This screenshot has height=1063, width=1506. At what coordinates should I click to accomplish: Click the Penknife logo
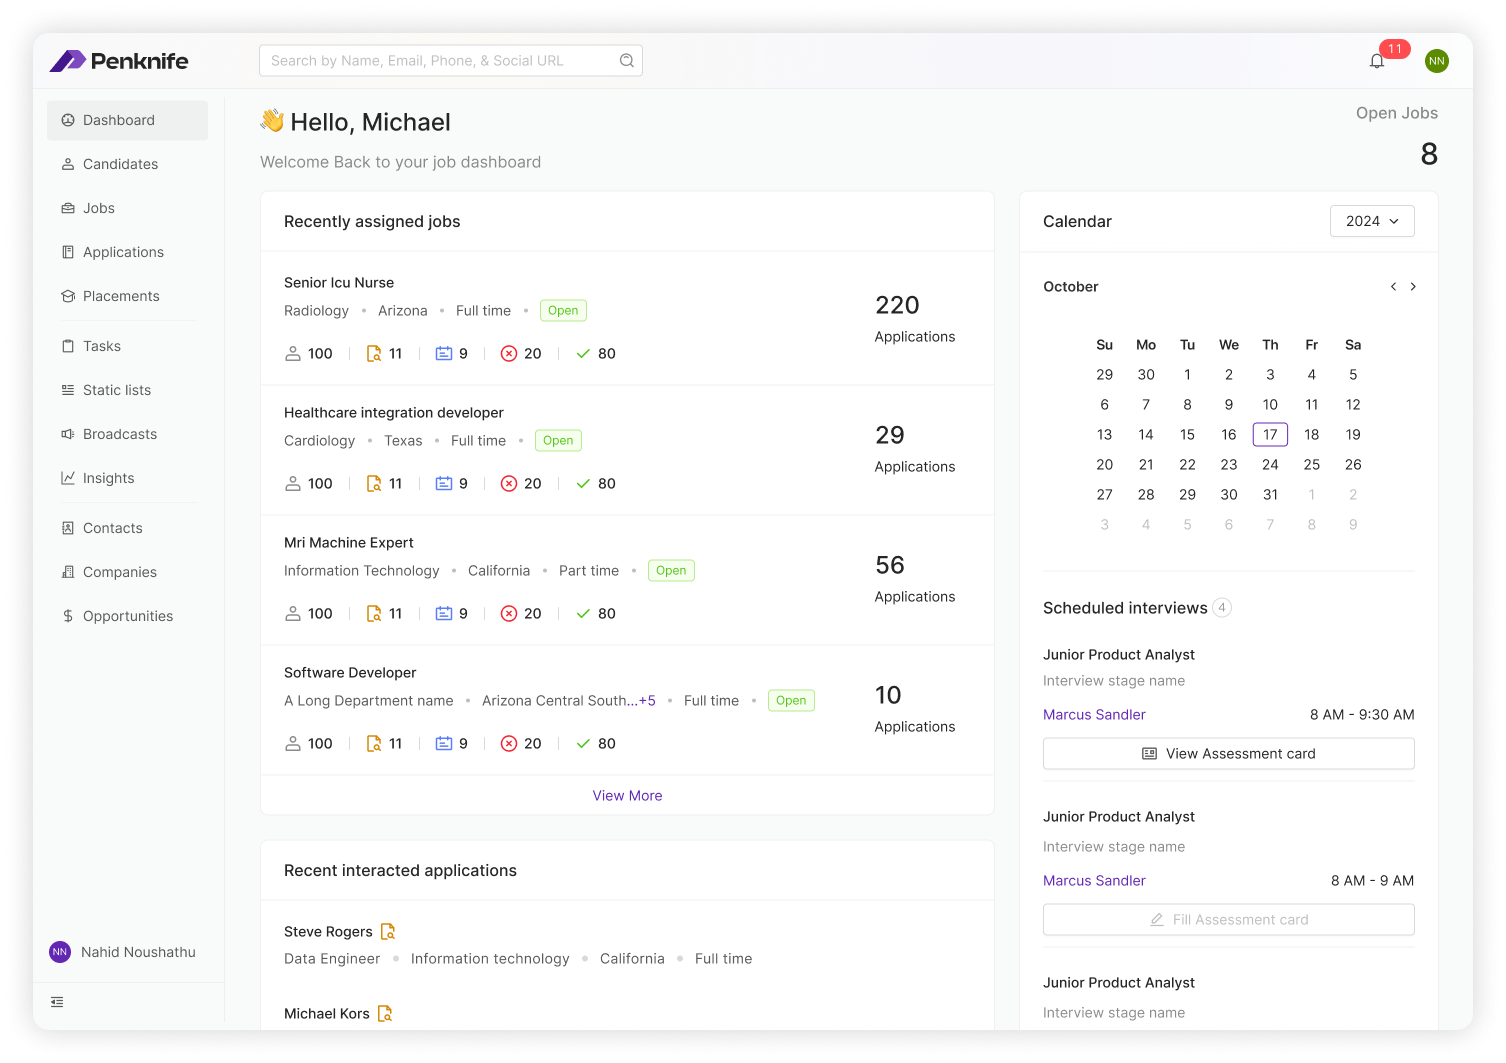point(119,61)
